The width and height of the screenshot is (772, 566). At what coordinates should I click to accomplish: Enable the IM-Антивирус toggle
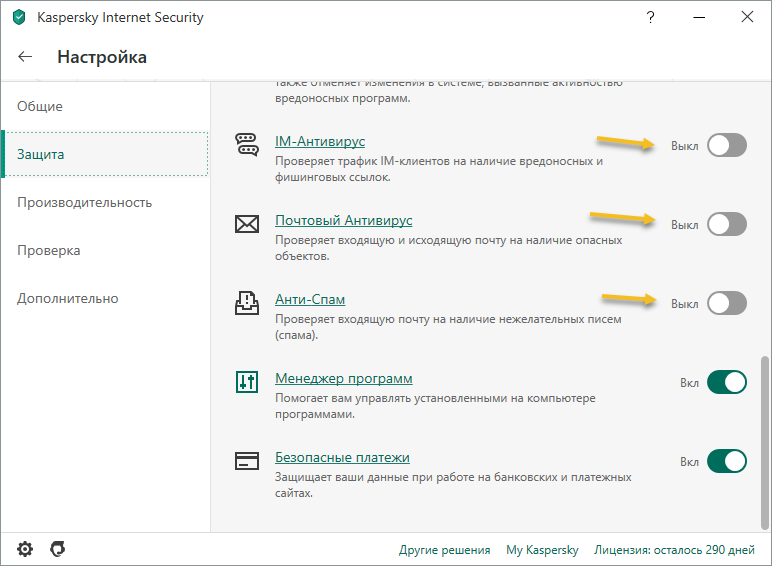click(x=726, y=145)
